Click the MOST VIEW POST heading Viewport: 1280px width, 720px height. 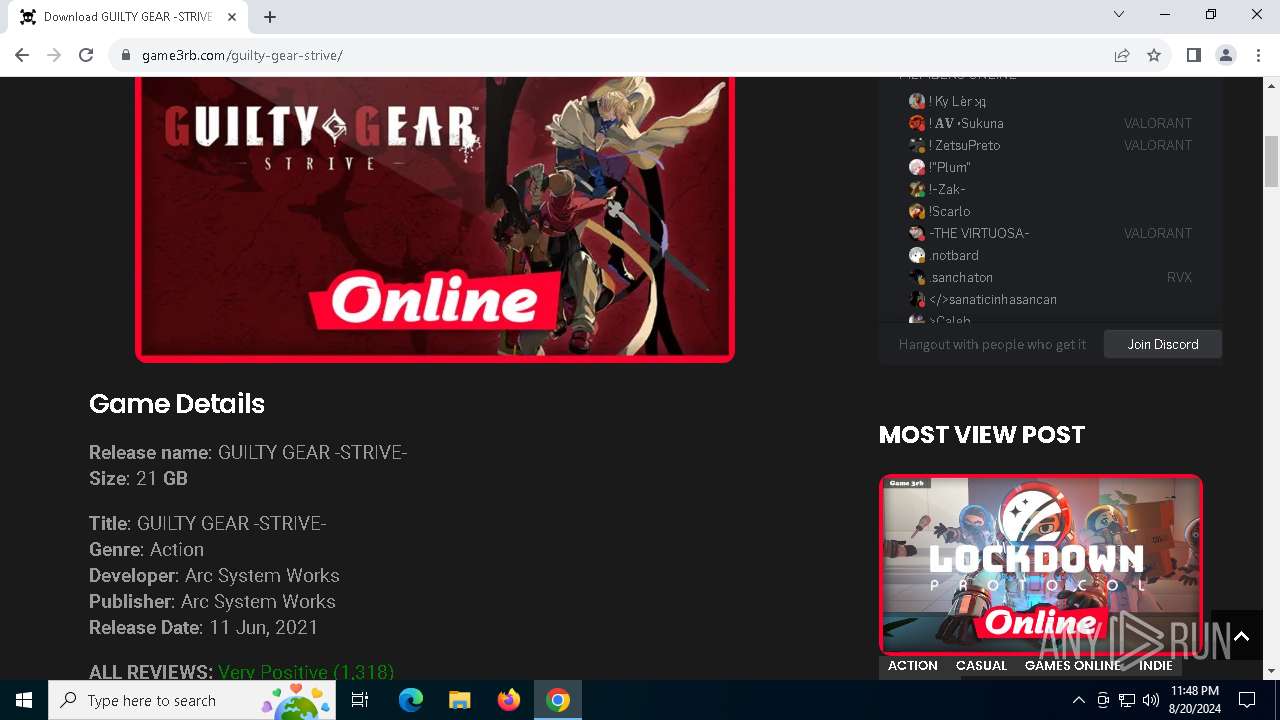(x=982, y=434)
